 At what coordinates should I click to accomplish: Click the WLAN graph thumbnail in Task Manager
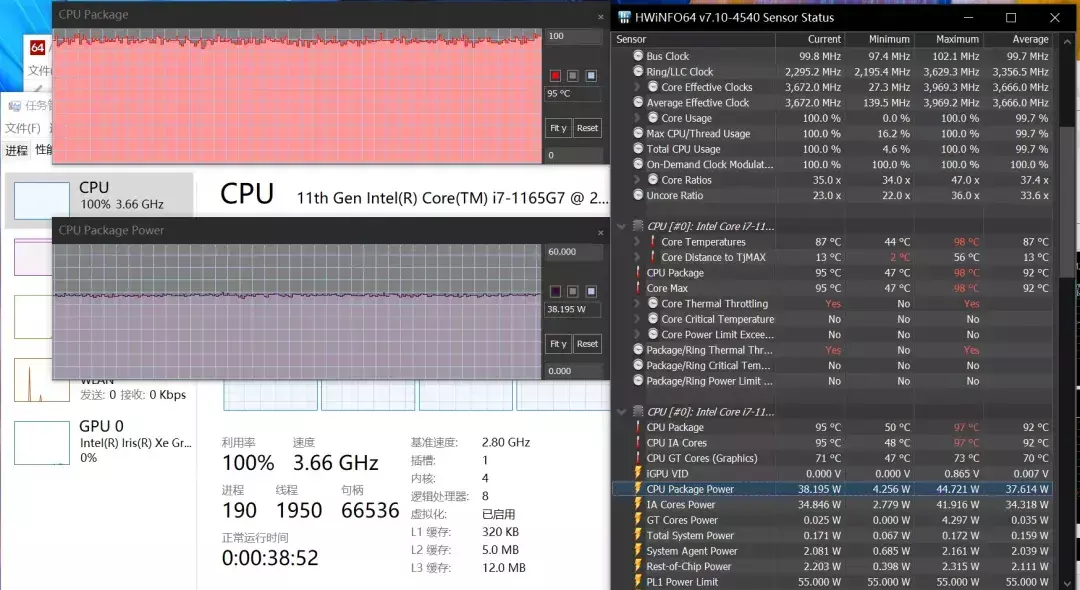(41, 379)
